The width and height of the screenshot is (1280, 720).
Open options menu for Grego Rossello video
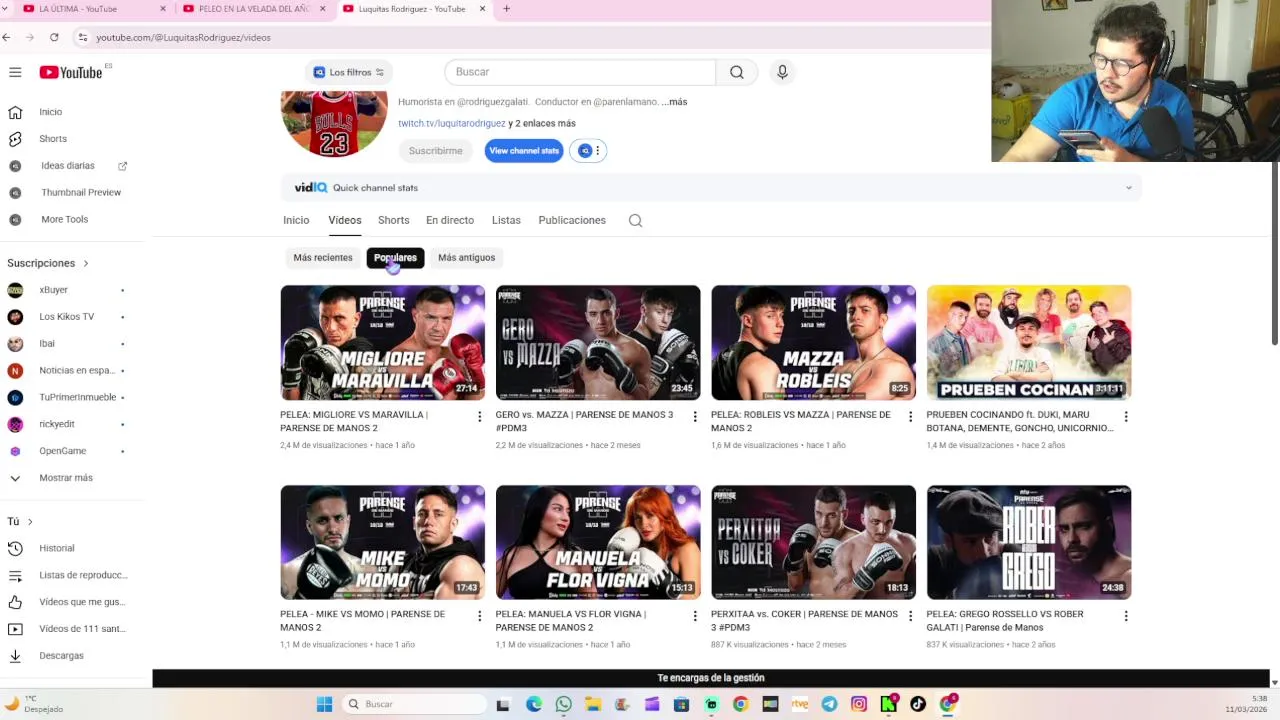coord(1126,617)
